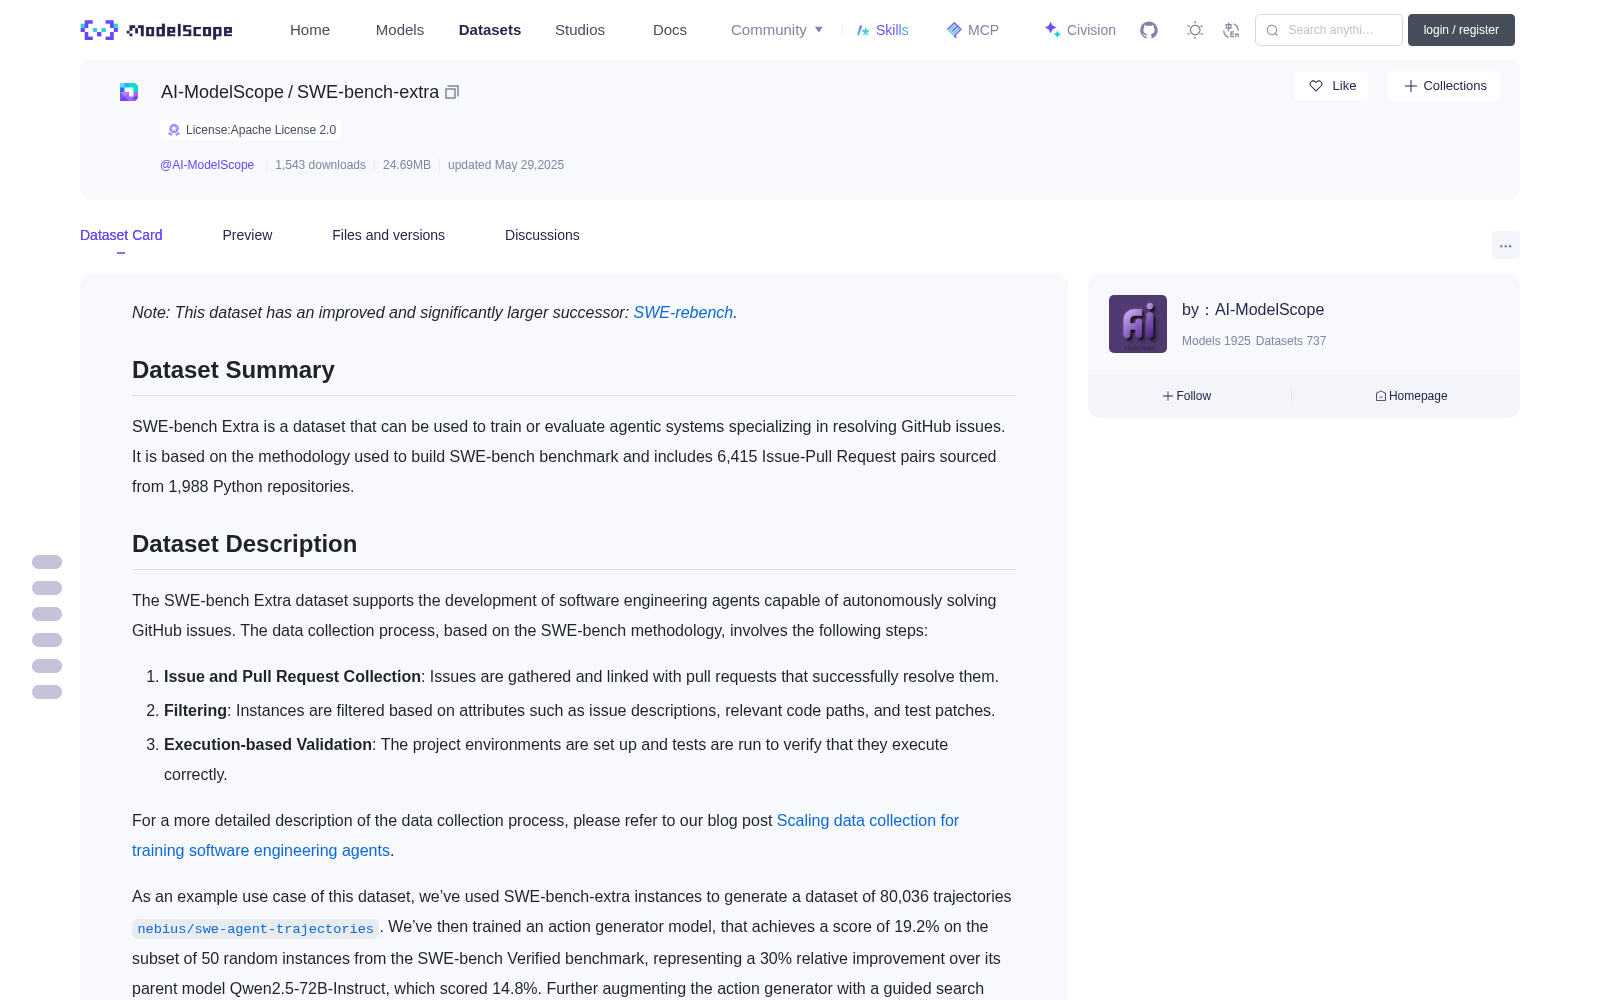The height and width of the screenshot is (1000, 1600).
Task: Open the nebius/swe-agent-trajectories link
Action: [255, 929]
